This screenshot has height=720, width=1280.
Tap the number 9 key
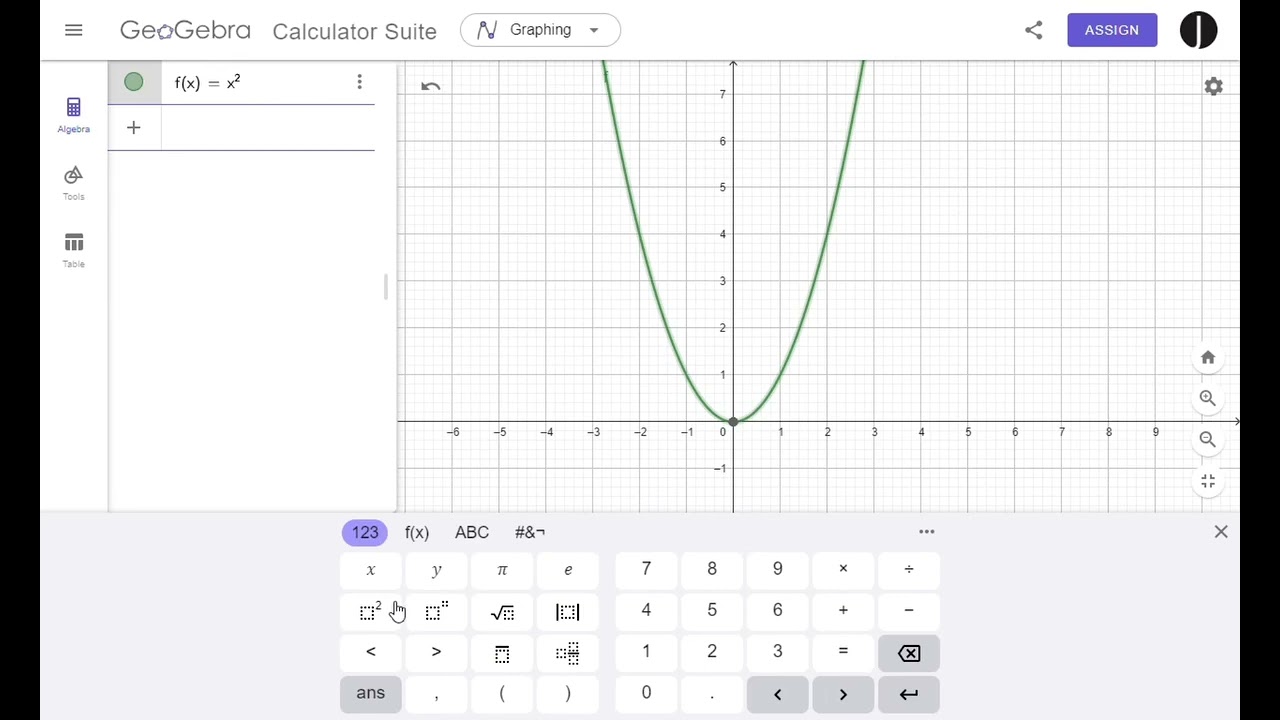tap(777, 570)
